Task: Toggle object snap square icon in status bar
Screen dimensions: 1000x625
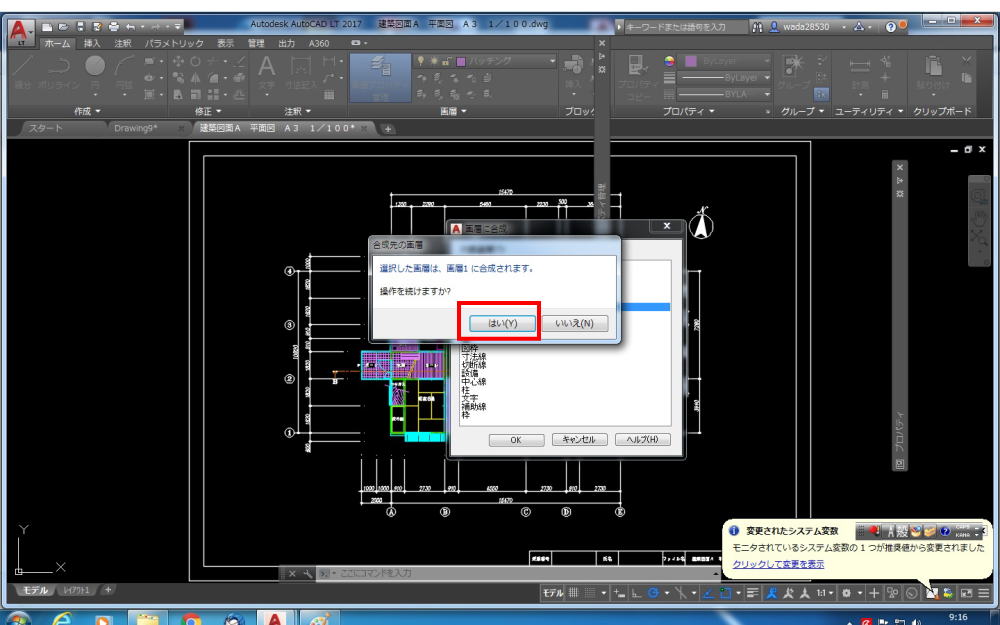Action: coord(725,593)
